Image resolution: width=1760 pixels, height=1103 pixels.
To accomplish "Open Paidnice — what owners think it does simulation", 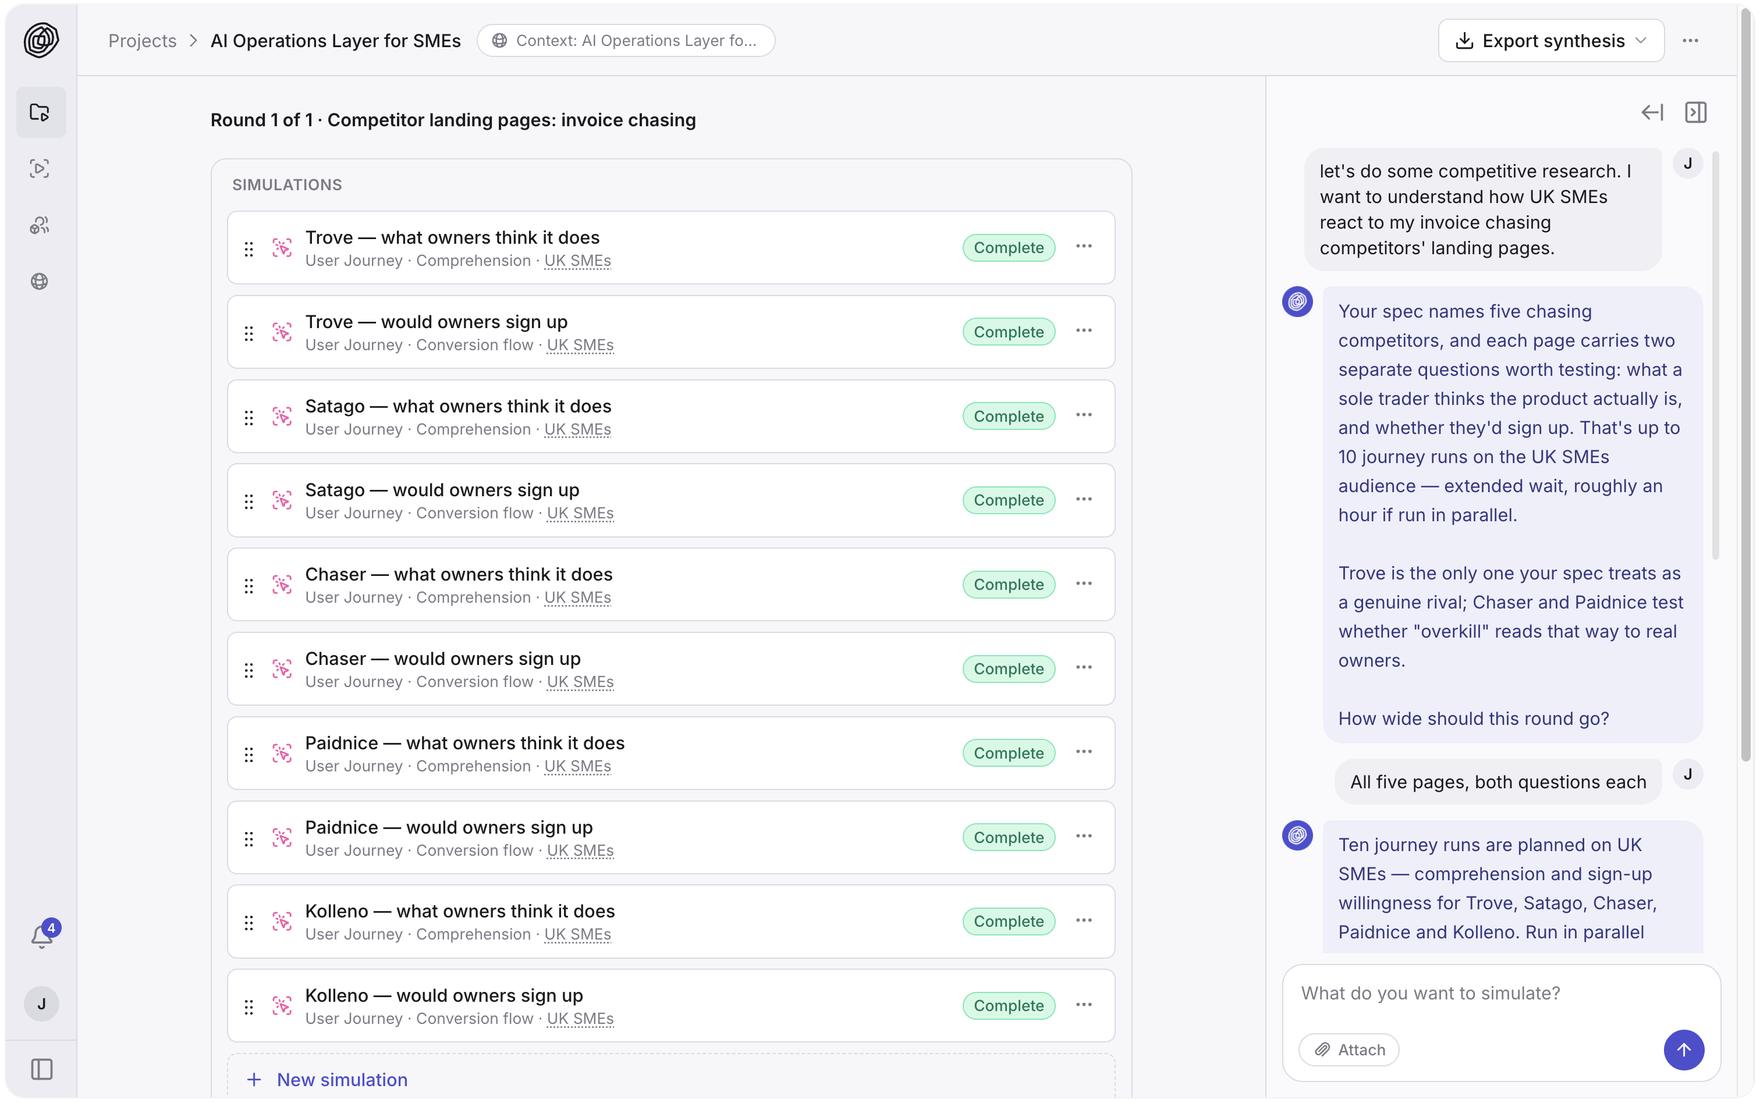I will (x=671, y=753).
